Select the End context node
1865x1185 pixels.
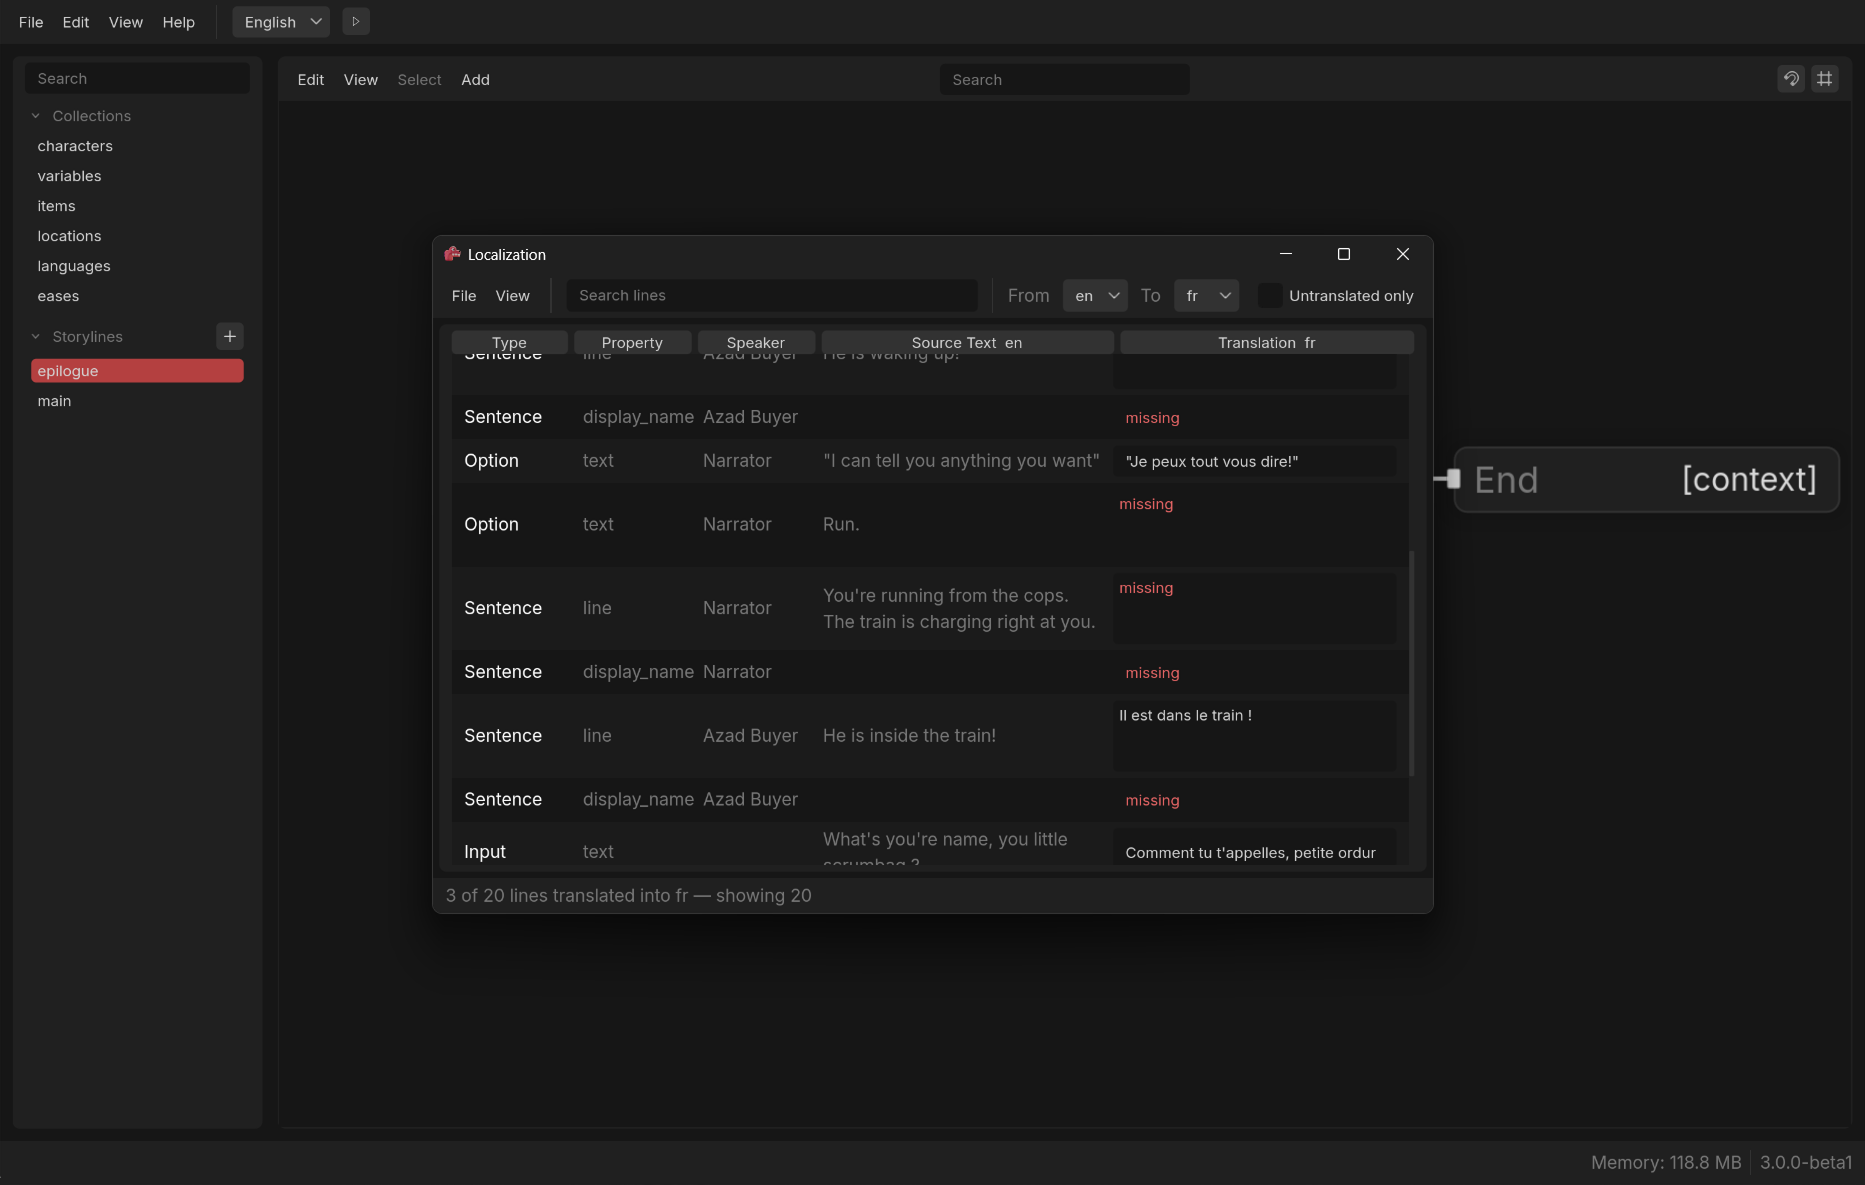coord(1646,480)
